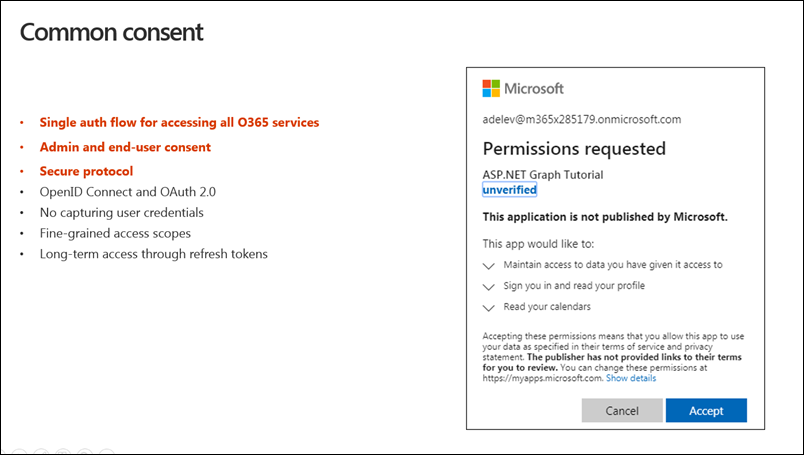Select the OpenID Connect and OAuth 2.0 bullet
The image size is (804, 455).
coord(128,192)
